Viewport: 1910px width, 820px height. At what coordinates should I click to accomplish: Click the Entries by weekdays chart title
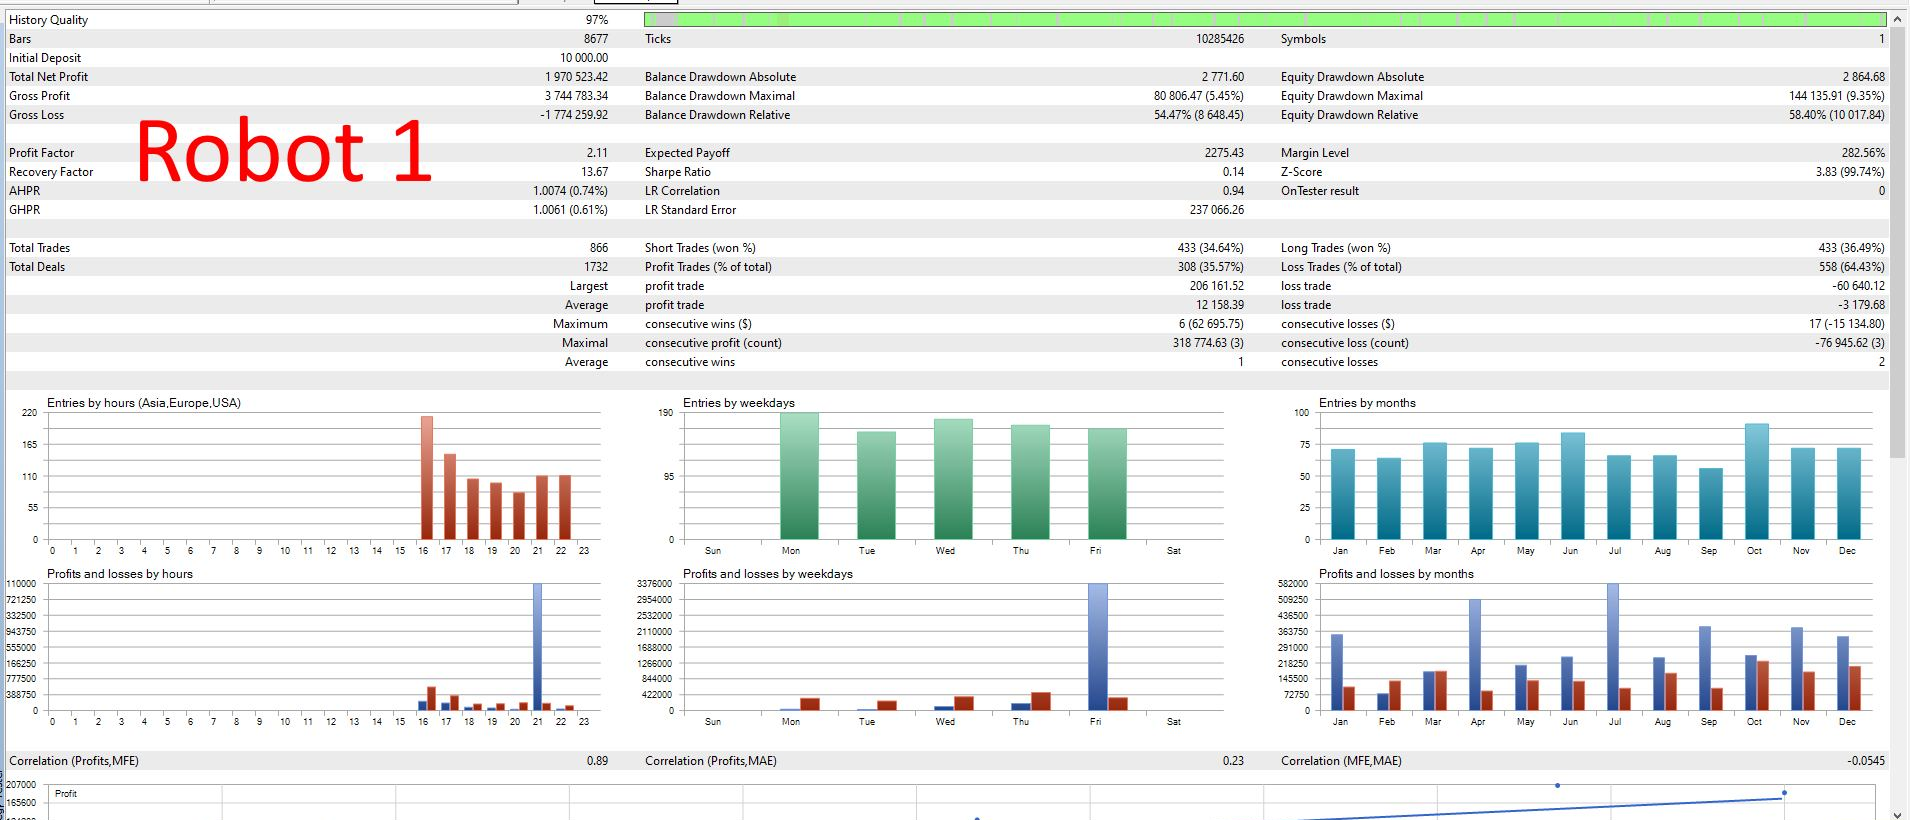(x=739, y=403)
